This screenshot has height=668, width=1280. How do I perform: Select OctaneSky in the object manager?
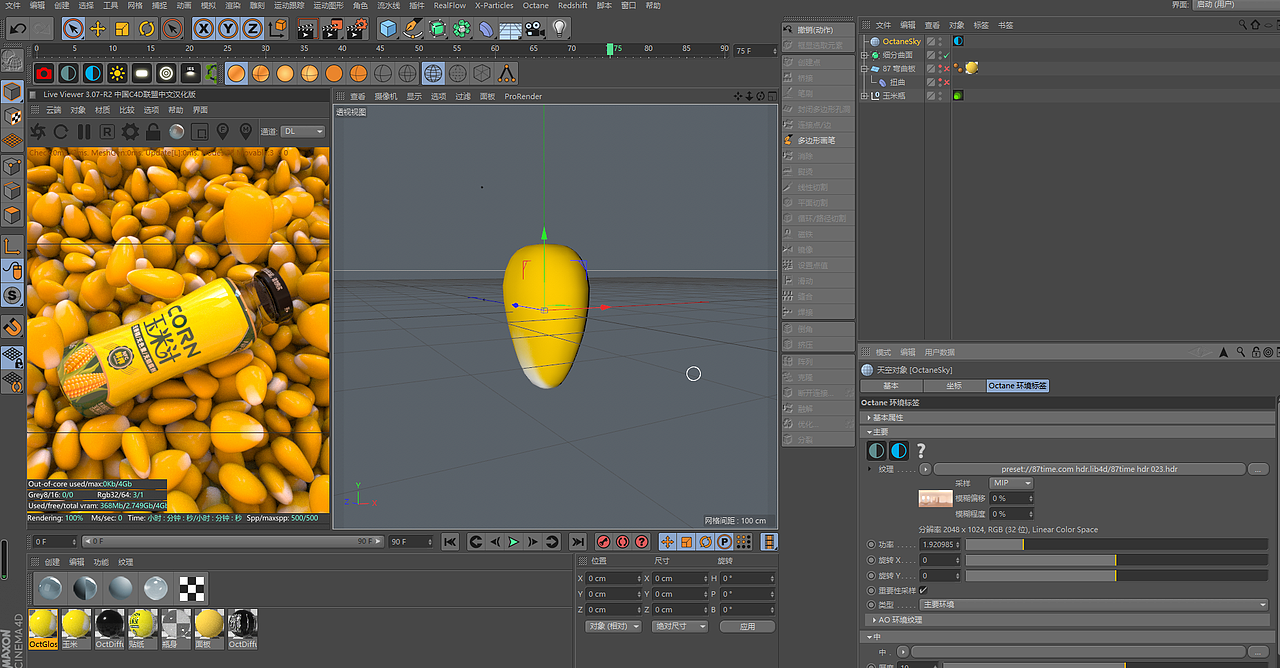pos(901,41)
